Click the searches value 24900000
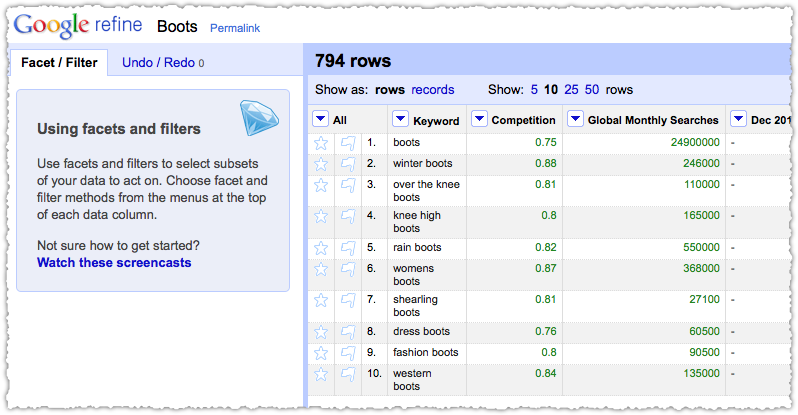 pos(695,143)
